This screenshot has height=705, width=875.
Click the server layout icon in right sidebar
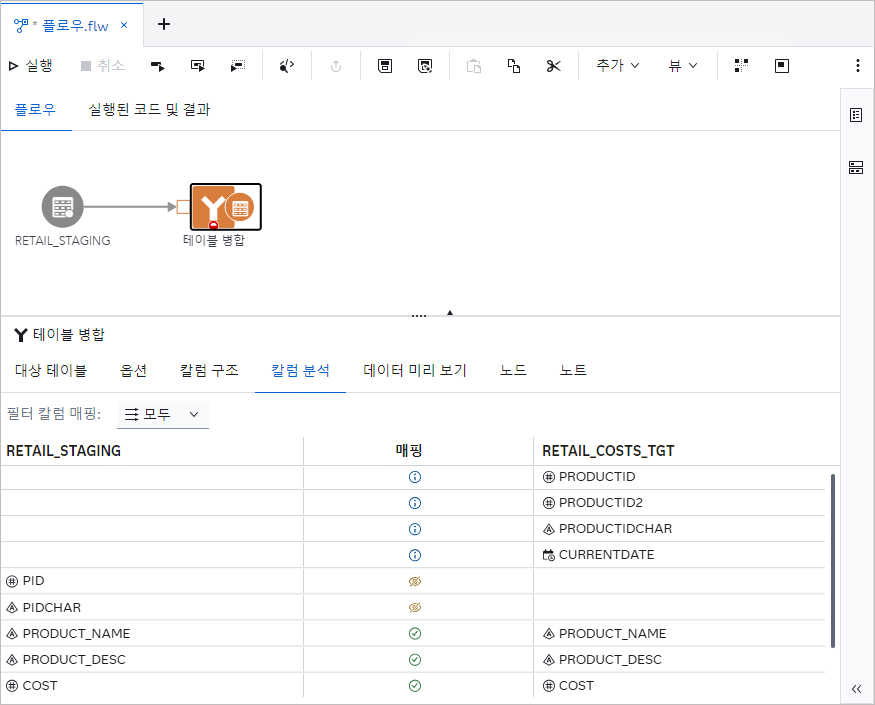(x=856, y=167)
